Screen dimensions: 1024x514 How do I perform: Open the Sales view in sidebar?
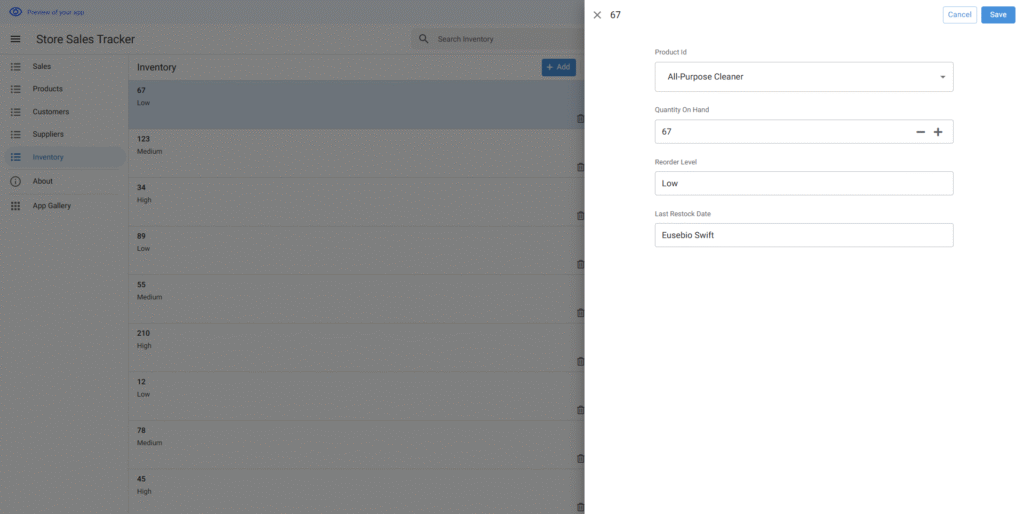point(42,66)
